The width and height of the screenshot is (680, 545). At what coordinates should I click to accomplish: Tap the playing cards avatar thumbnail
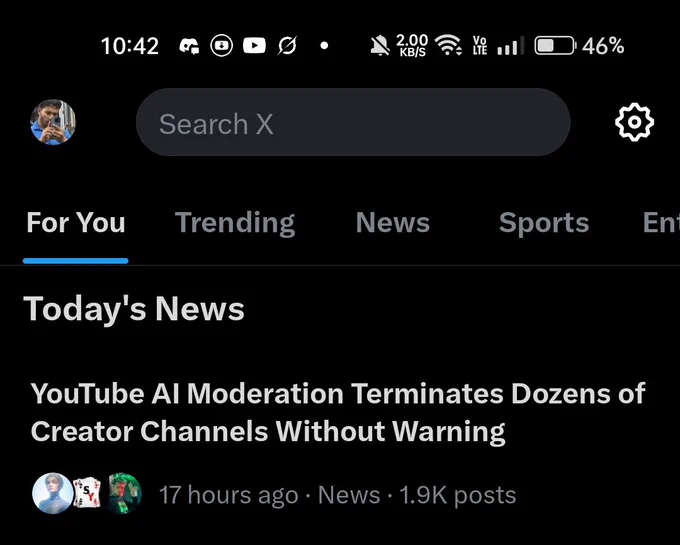(x=88, y=493)
